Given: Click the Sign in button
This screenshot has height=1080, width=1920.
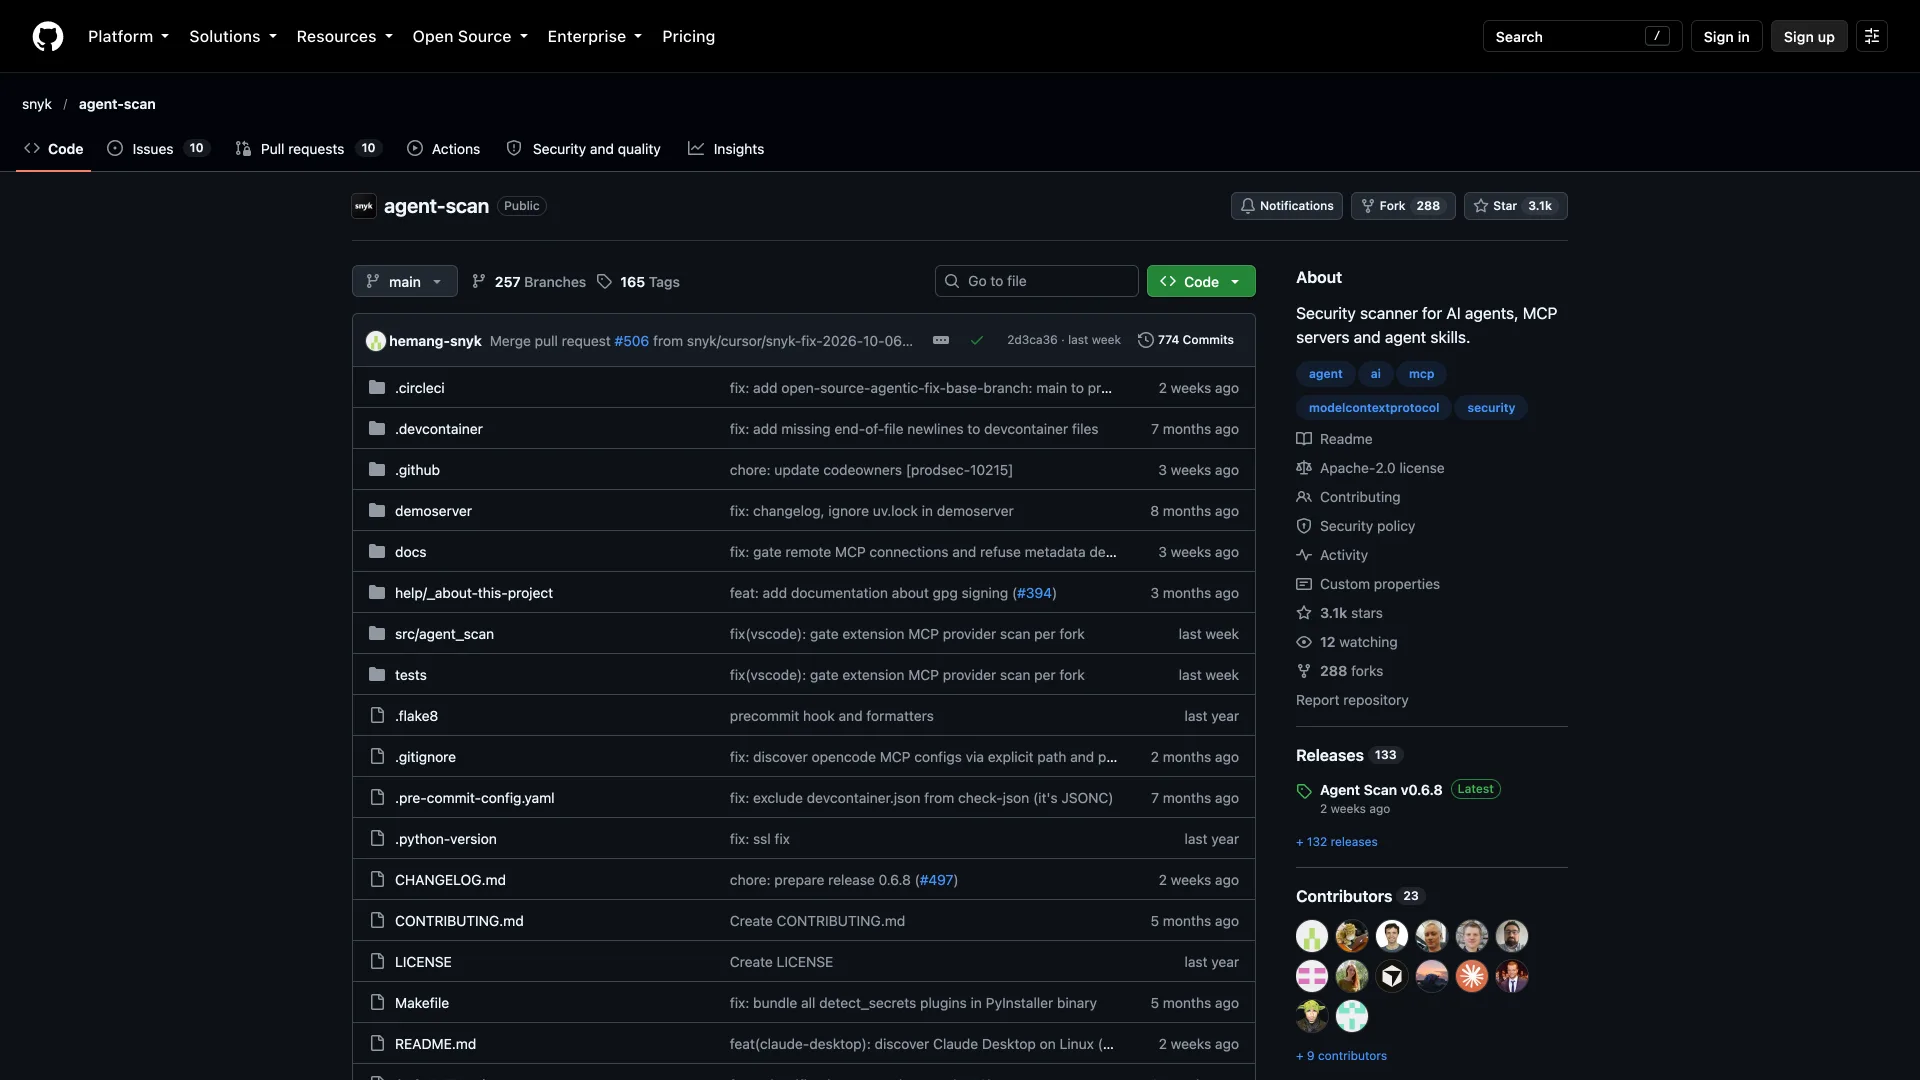Looking at the screenshot, I should click(1726, 37).
